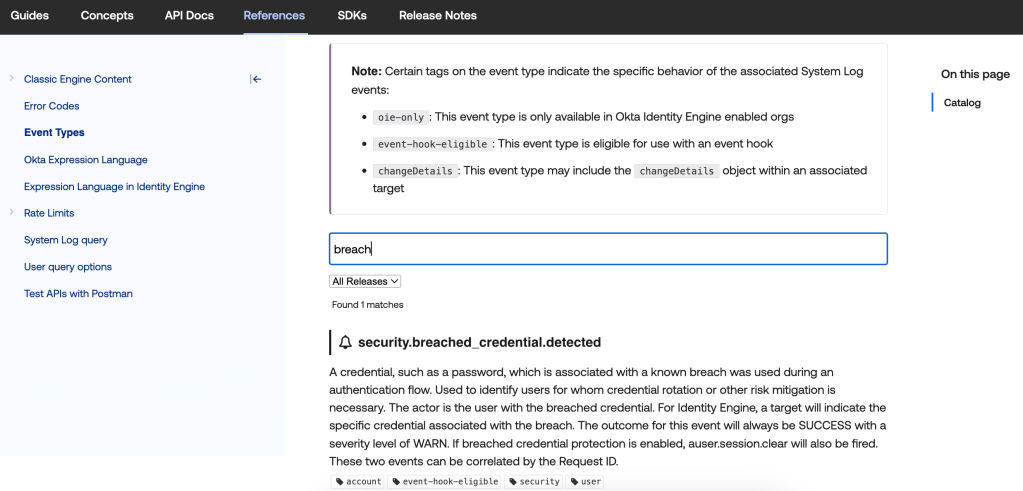The image size is (1023, 491).
Task: Jump to Catalog in On this page
Action: coord(962,103)
